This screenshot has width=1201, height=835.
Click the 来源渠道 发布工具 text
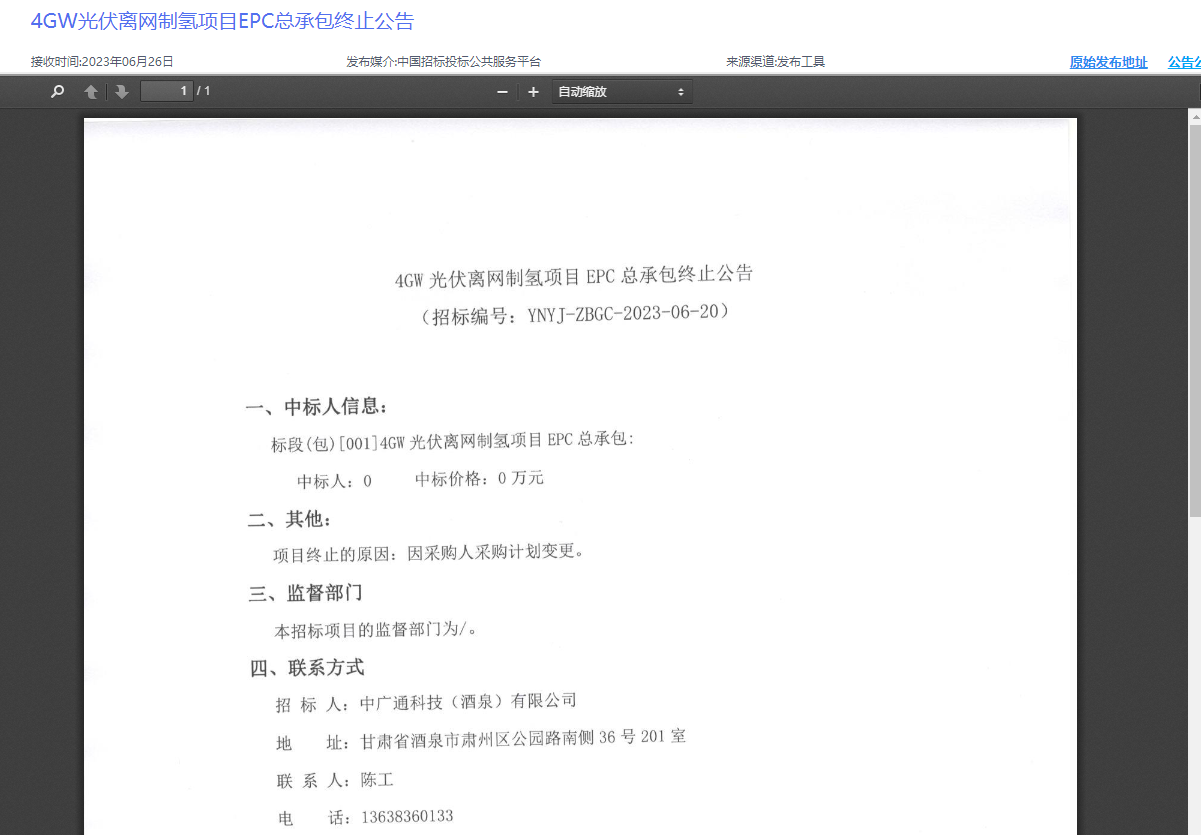775,62
